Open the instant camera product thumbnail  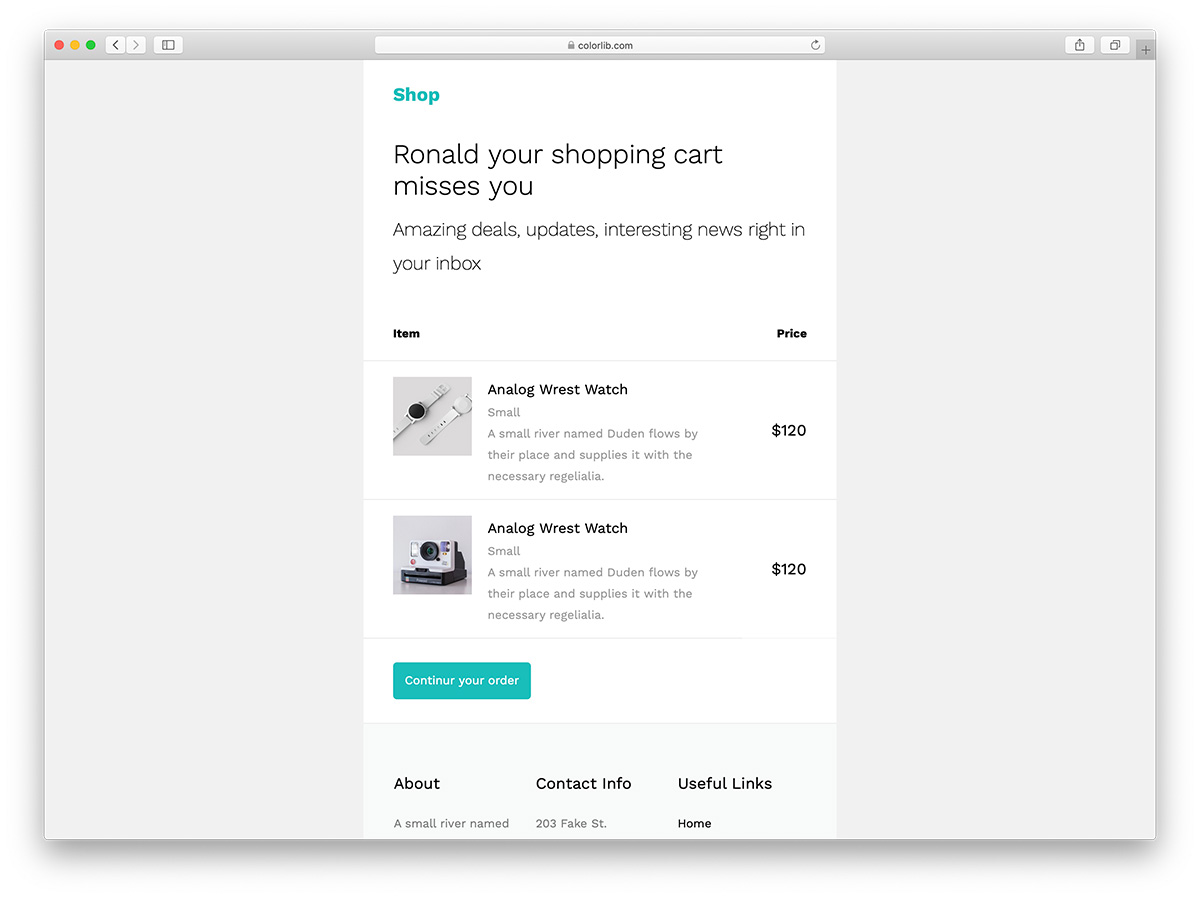pos(432,555)
